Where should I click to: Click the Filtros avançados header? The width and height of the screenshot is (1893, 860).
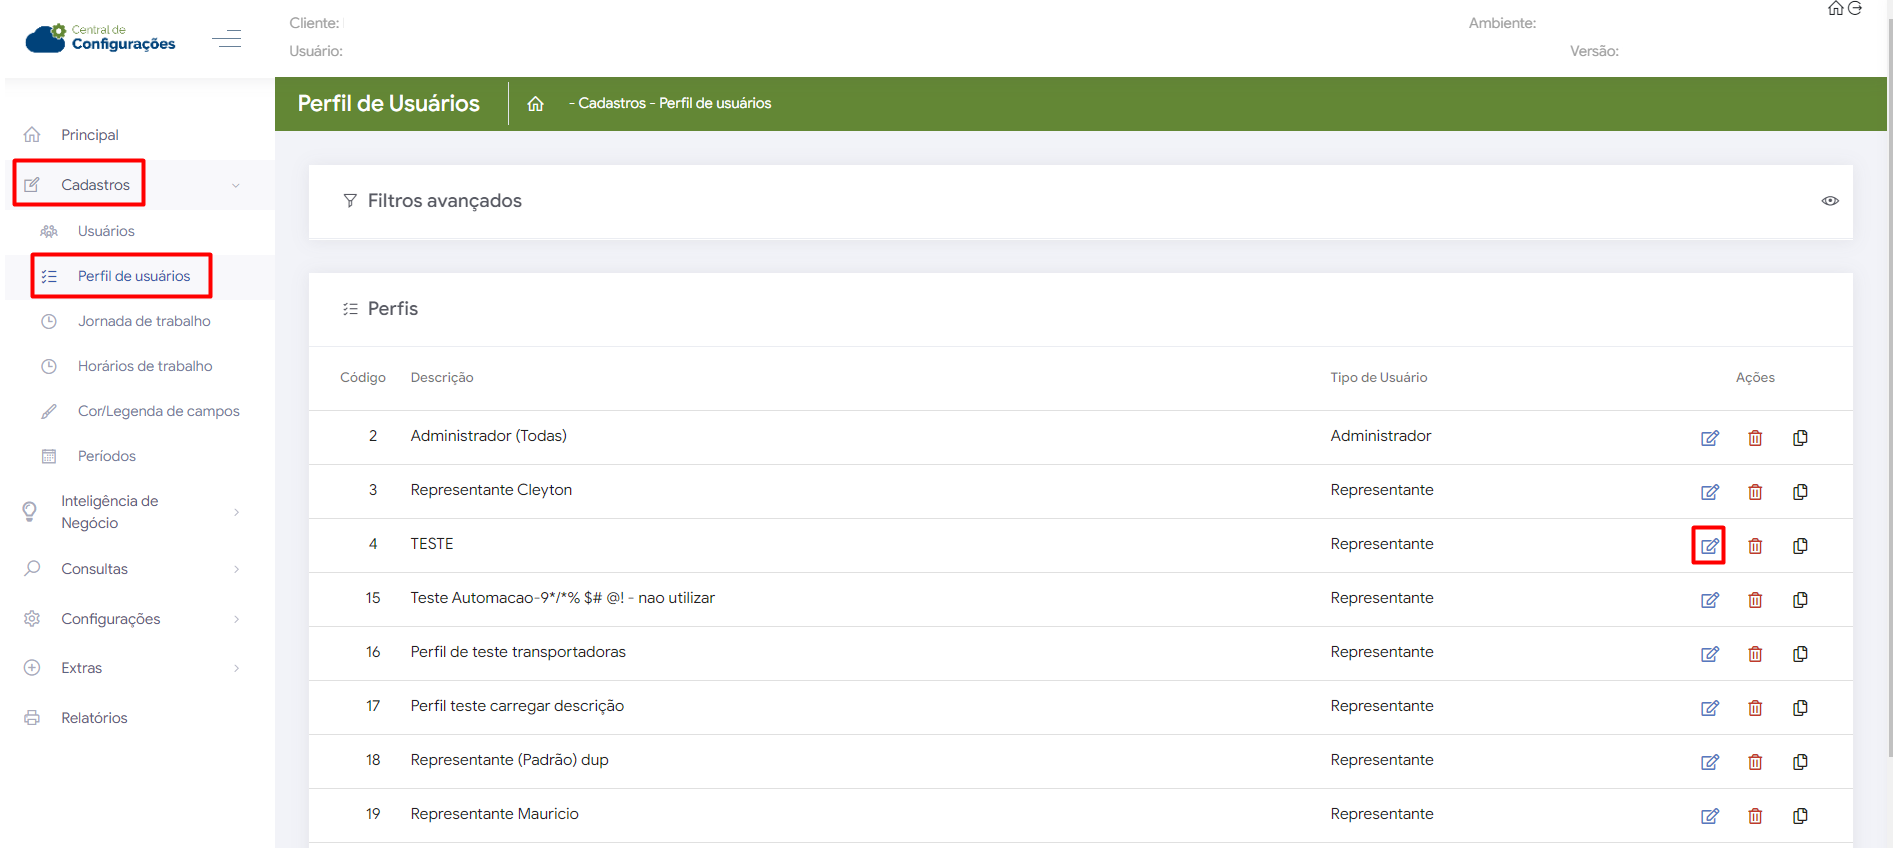click(444, 201)
